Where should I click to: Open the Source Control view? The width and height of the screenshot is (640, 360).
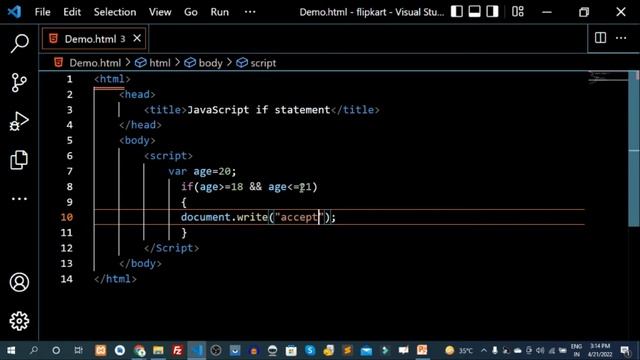pos(19,82)
